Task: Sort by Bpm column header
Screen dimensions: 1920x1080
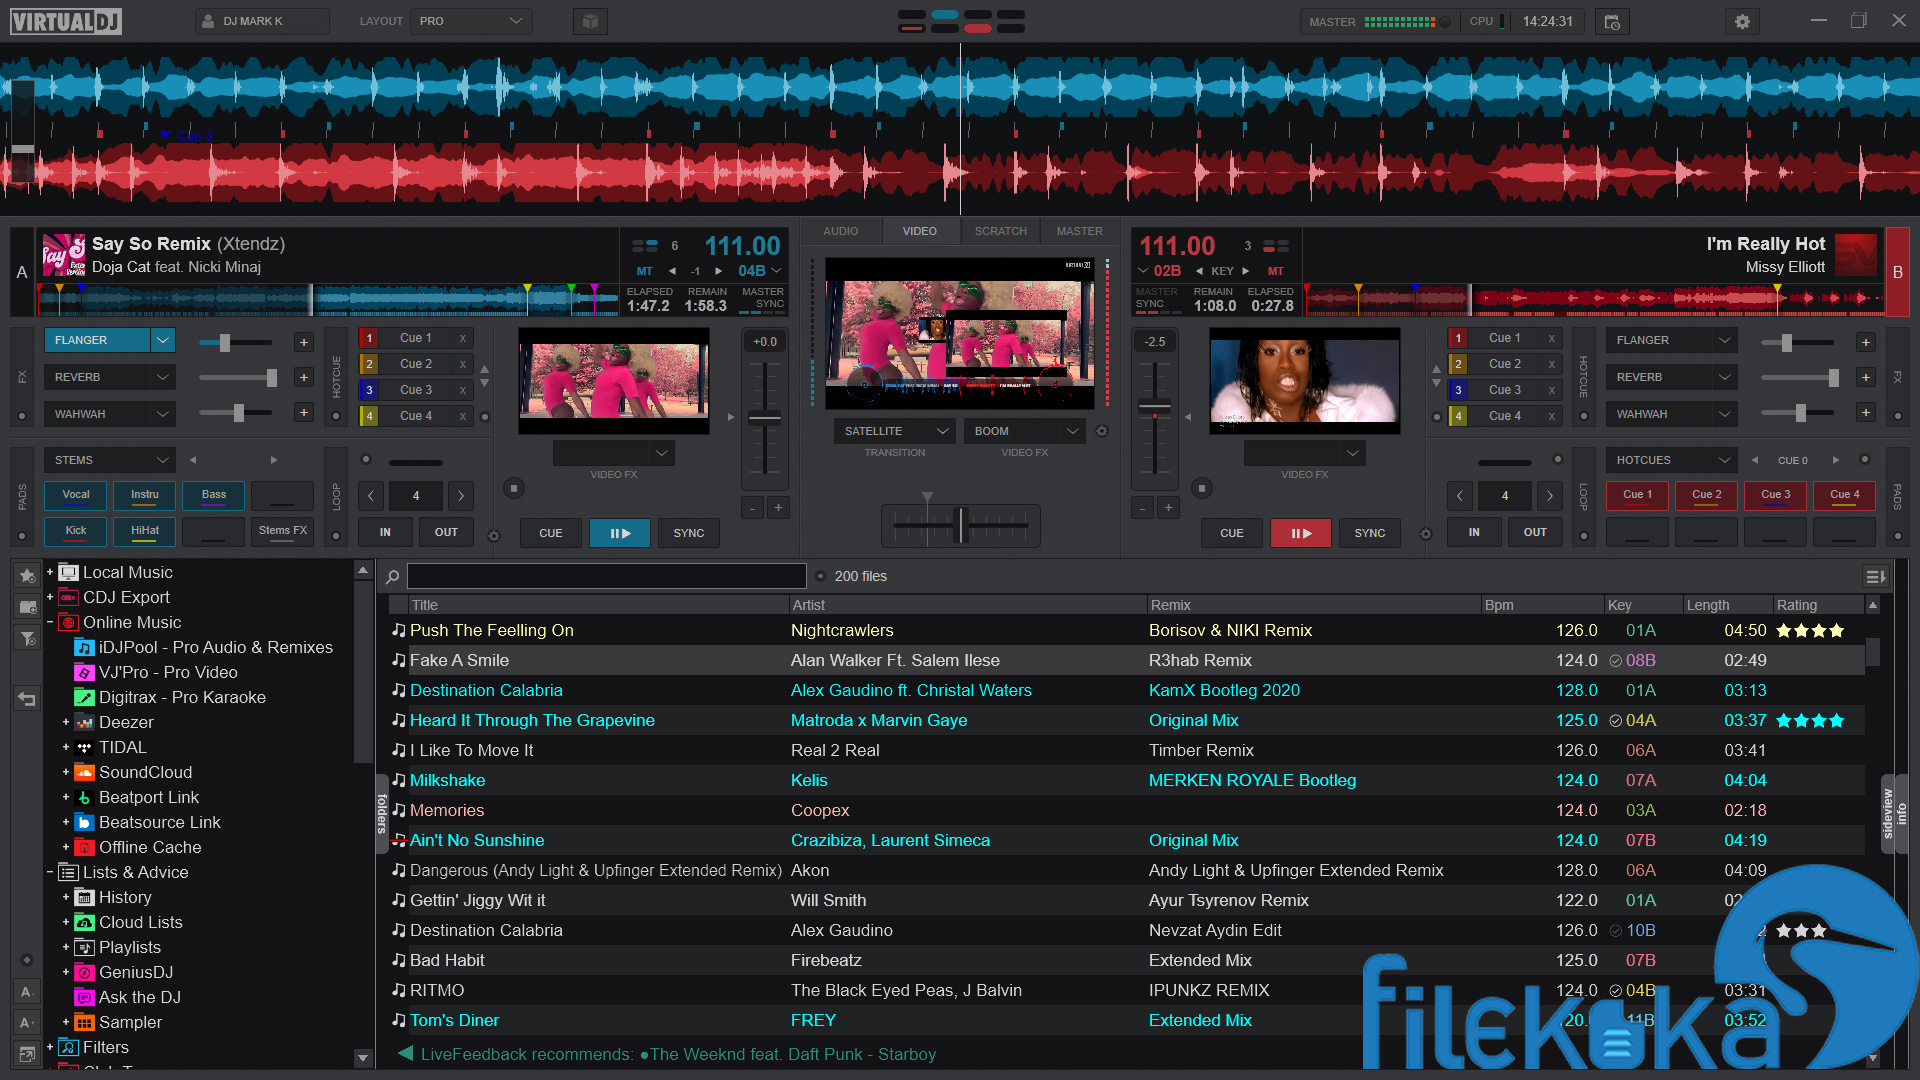Action: pyautogui.click(x=1541, y=605)
